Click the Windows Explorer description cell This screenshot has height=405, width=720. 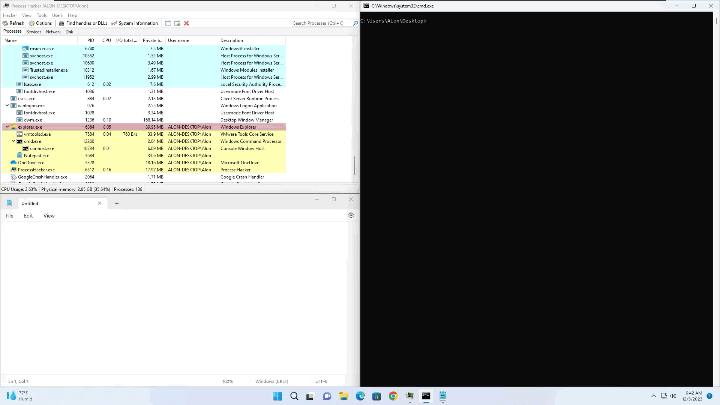coord(238,127)
